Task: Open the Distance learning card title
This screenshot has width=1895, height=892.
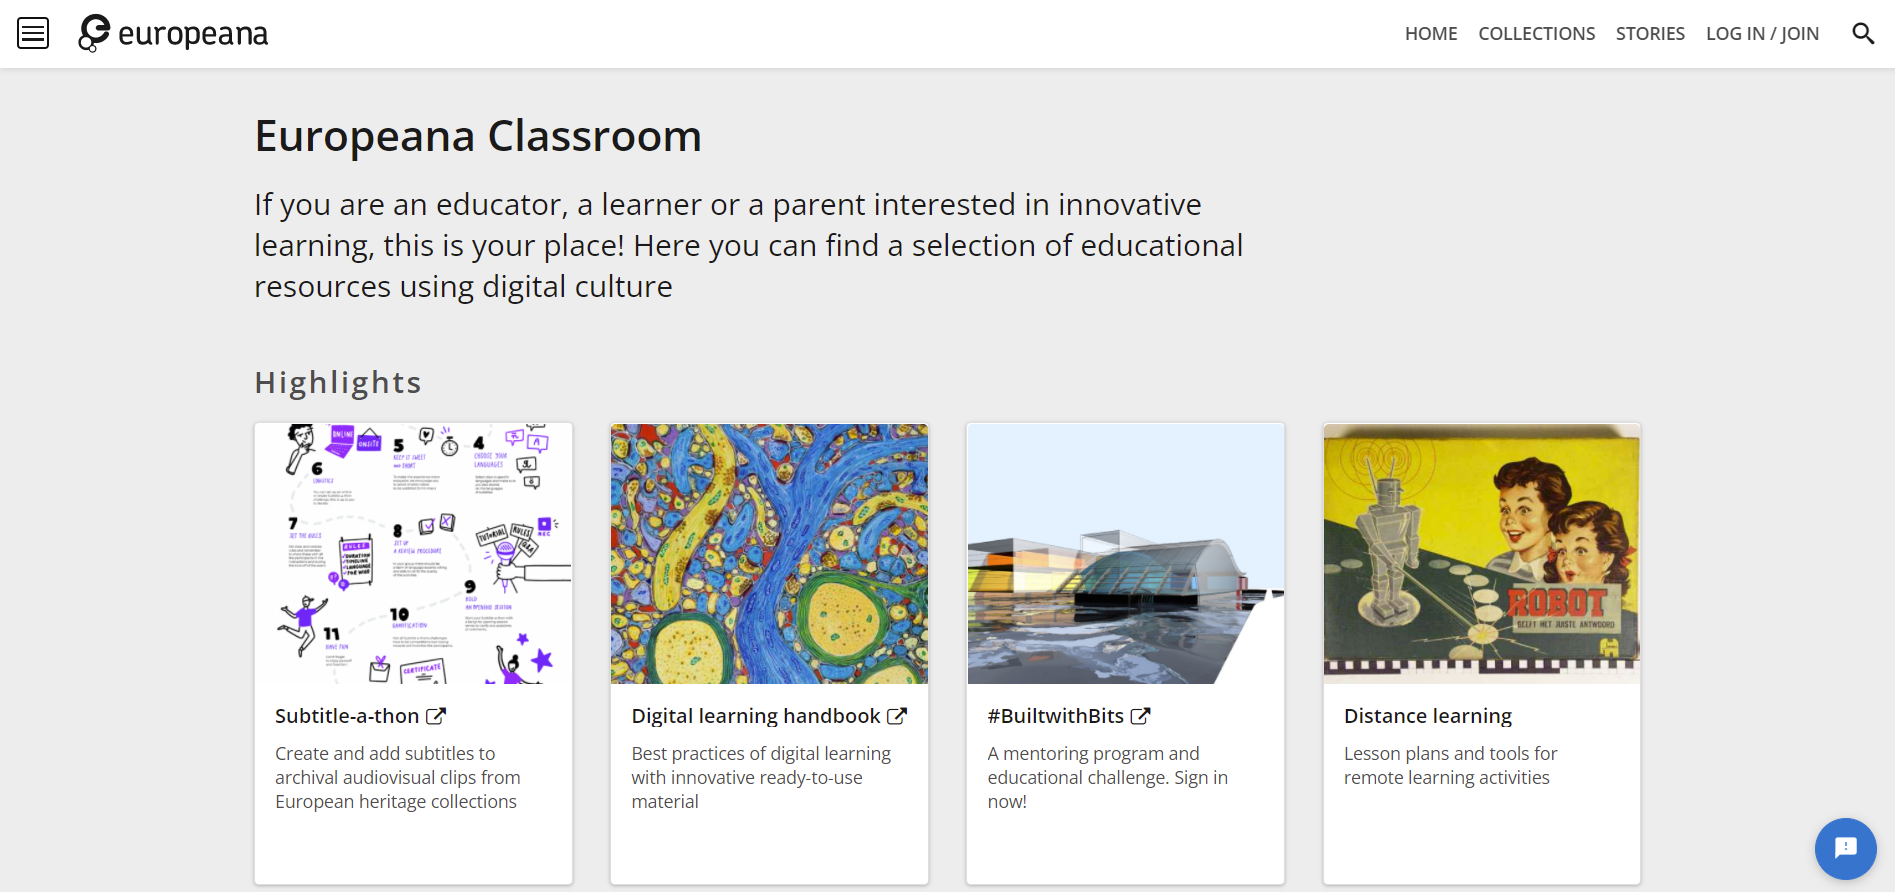Action: click(x=1427, y=716)
